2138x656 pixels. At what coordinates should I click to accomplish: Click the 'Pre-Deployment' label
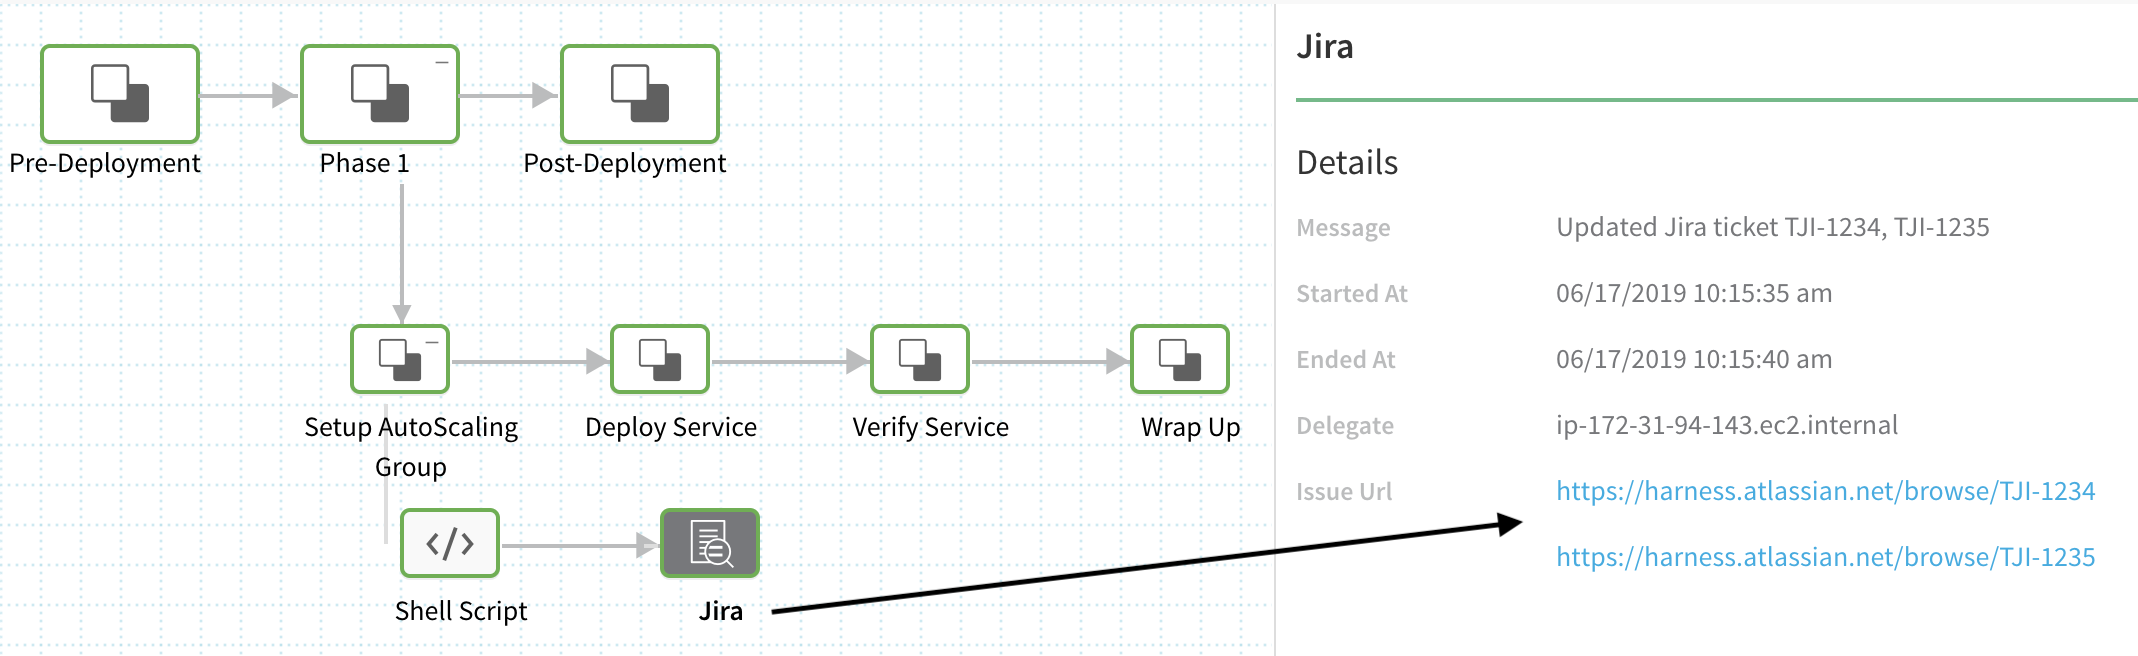(105, 163)
